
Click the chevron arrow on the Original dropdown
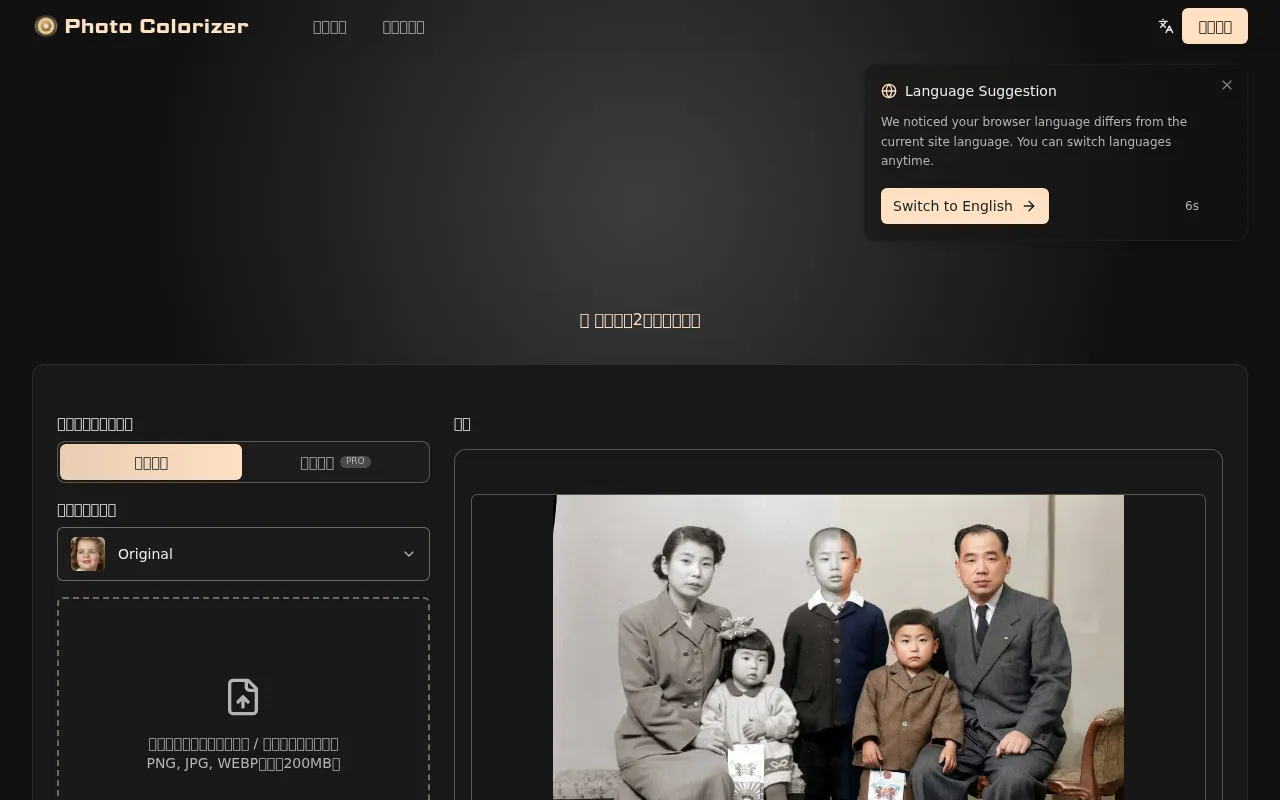[x=409, y=554]
